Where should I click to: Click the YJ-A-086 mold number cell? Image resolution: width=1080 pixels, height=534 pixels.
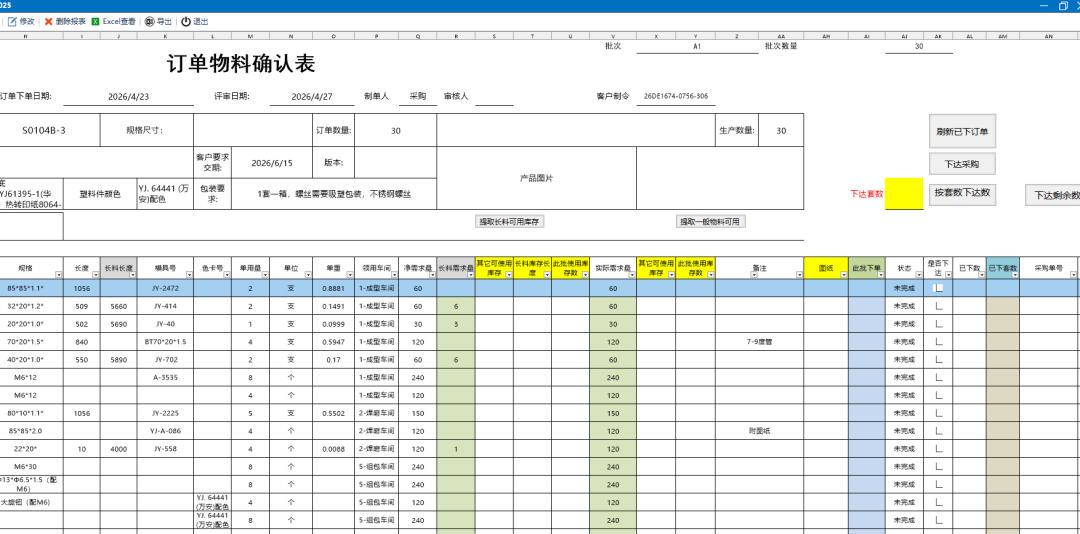coord(165,431)
